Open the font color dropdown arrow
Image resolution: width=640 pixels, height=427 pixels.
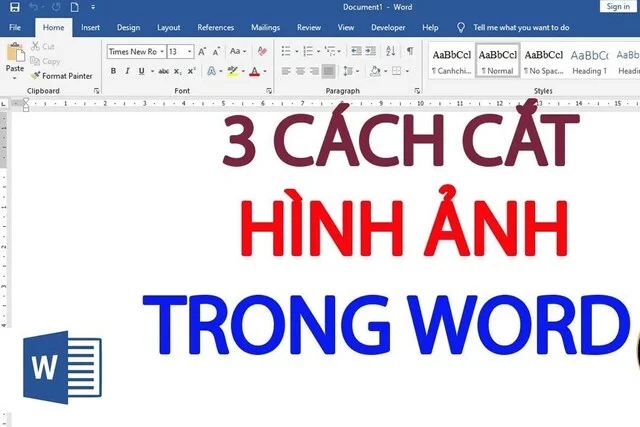tap(265, 71)
